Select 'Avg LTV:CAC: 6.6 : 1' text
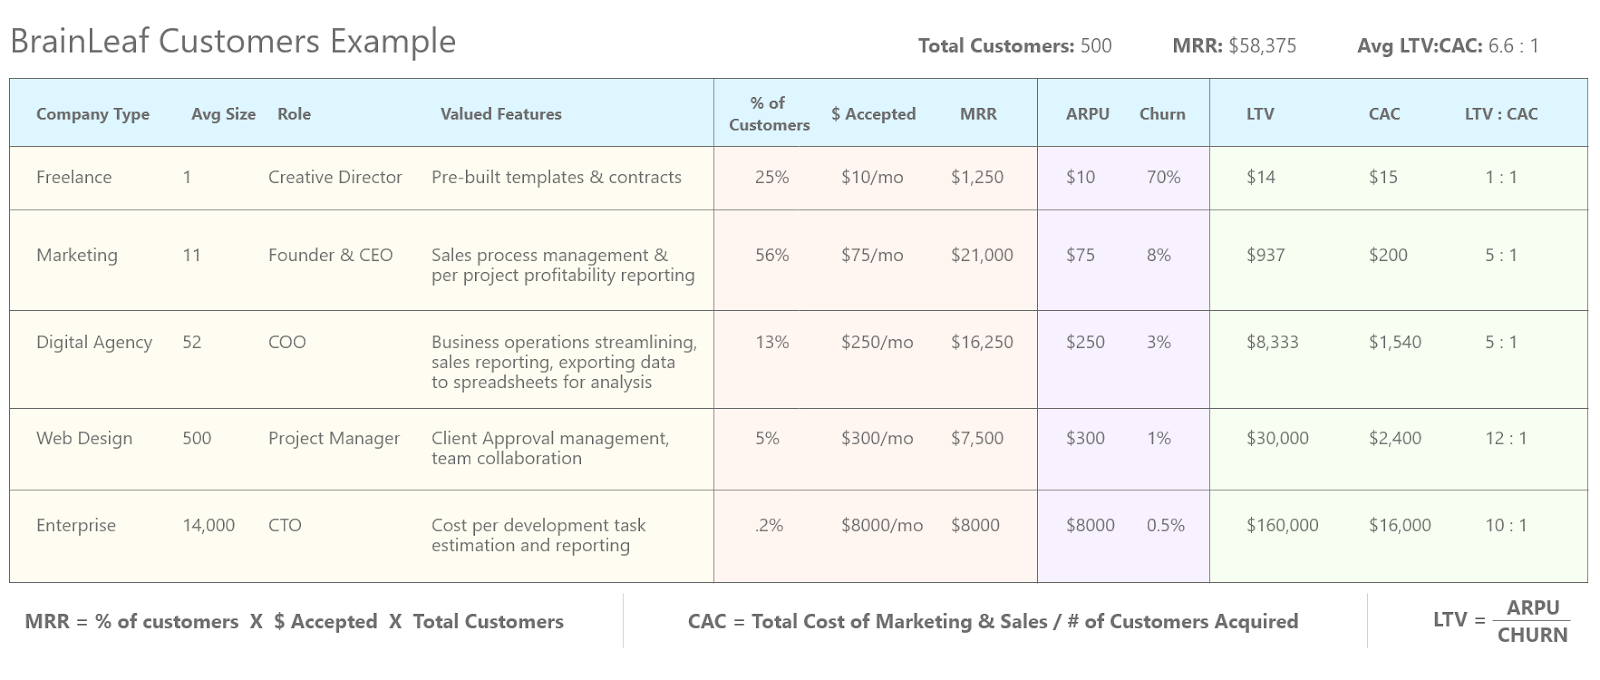1600x680 pixels. pos(1448,45)
